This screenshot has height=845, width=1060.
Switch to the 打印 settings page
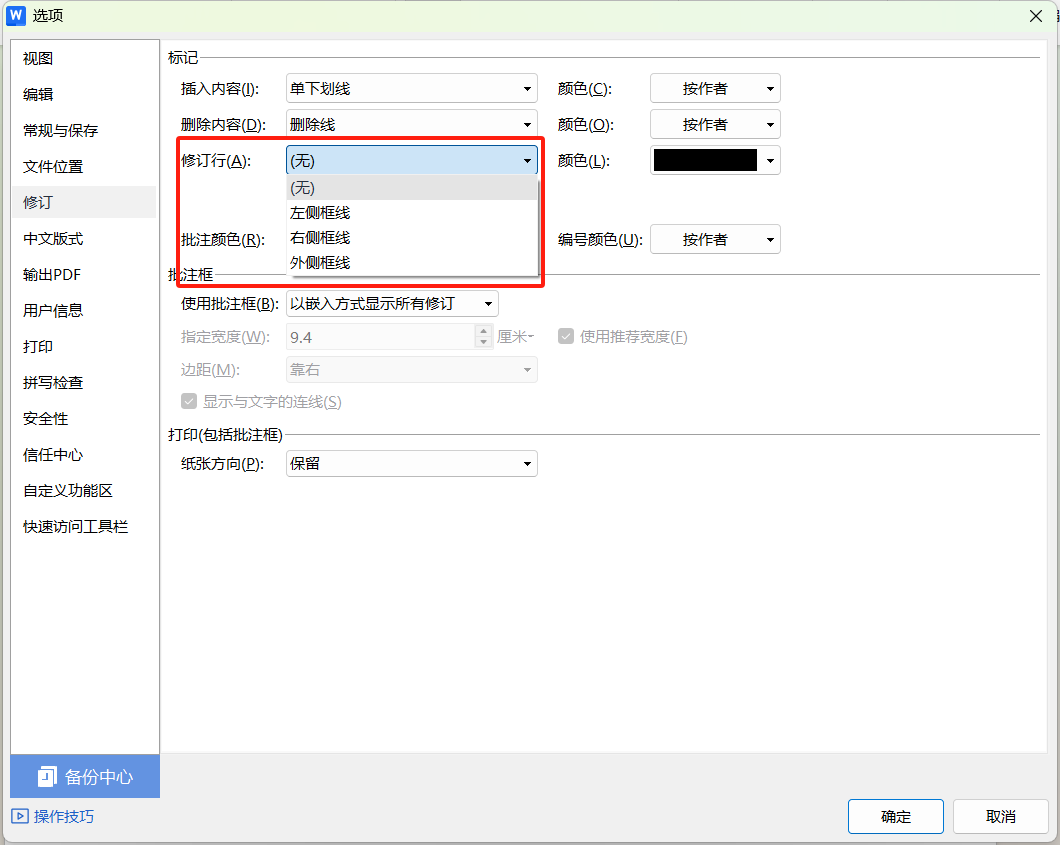tap(37, 346)
